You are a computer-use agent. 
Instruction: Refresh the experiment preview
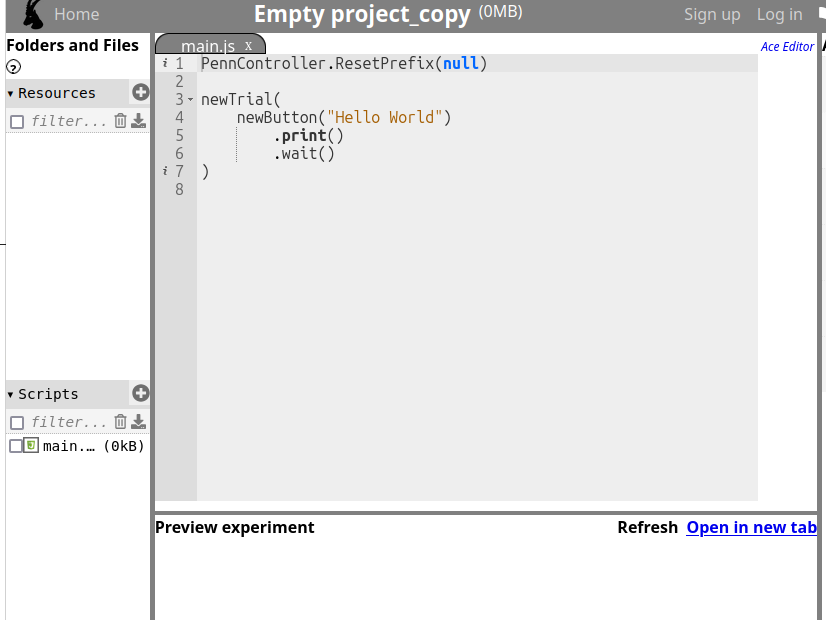(x=647, y=527)
